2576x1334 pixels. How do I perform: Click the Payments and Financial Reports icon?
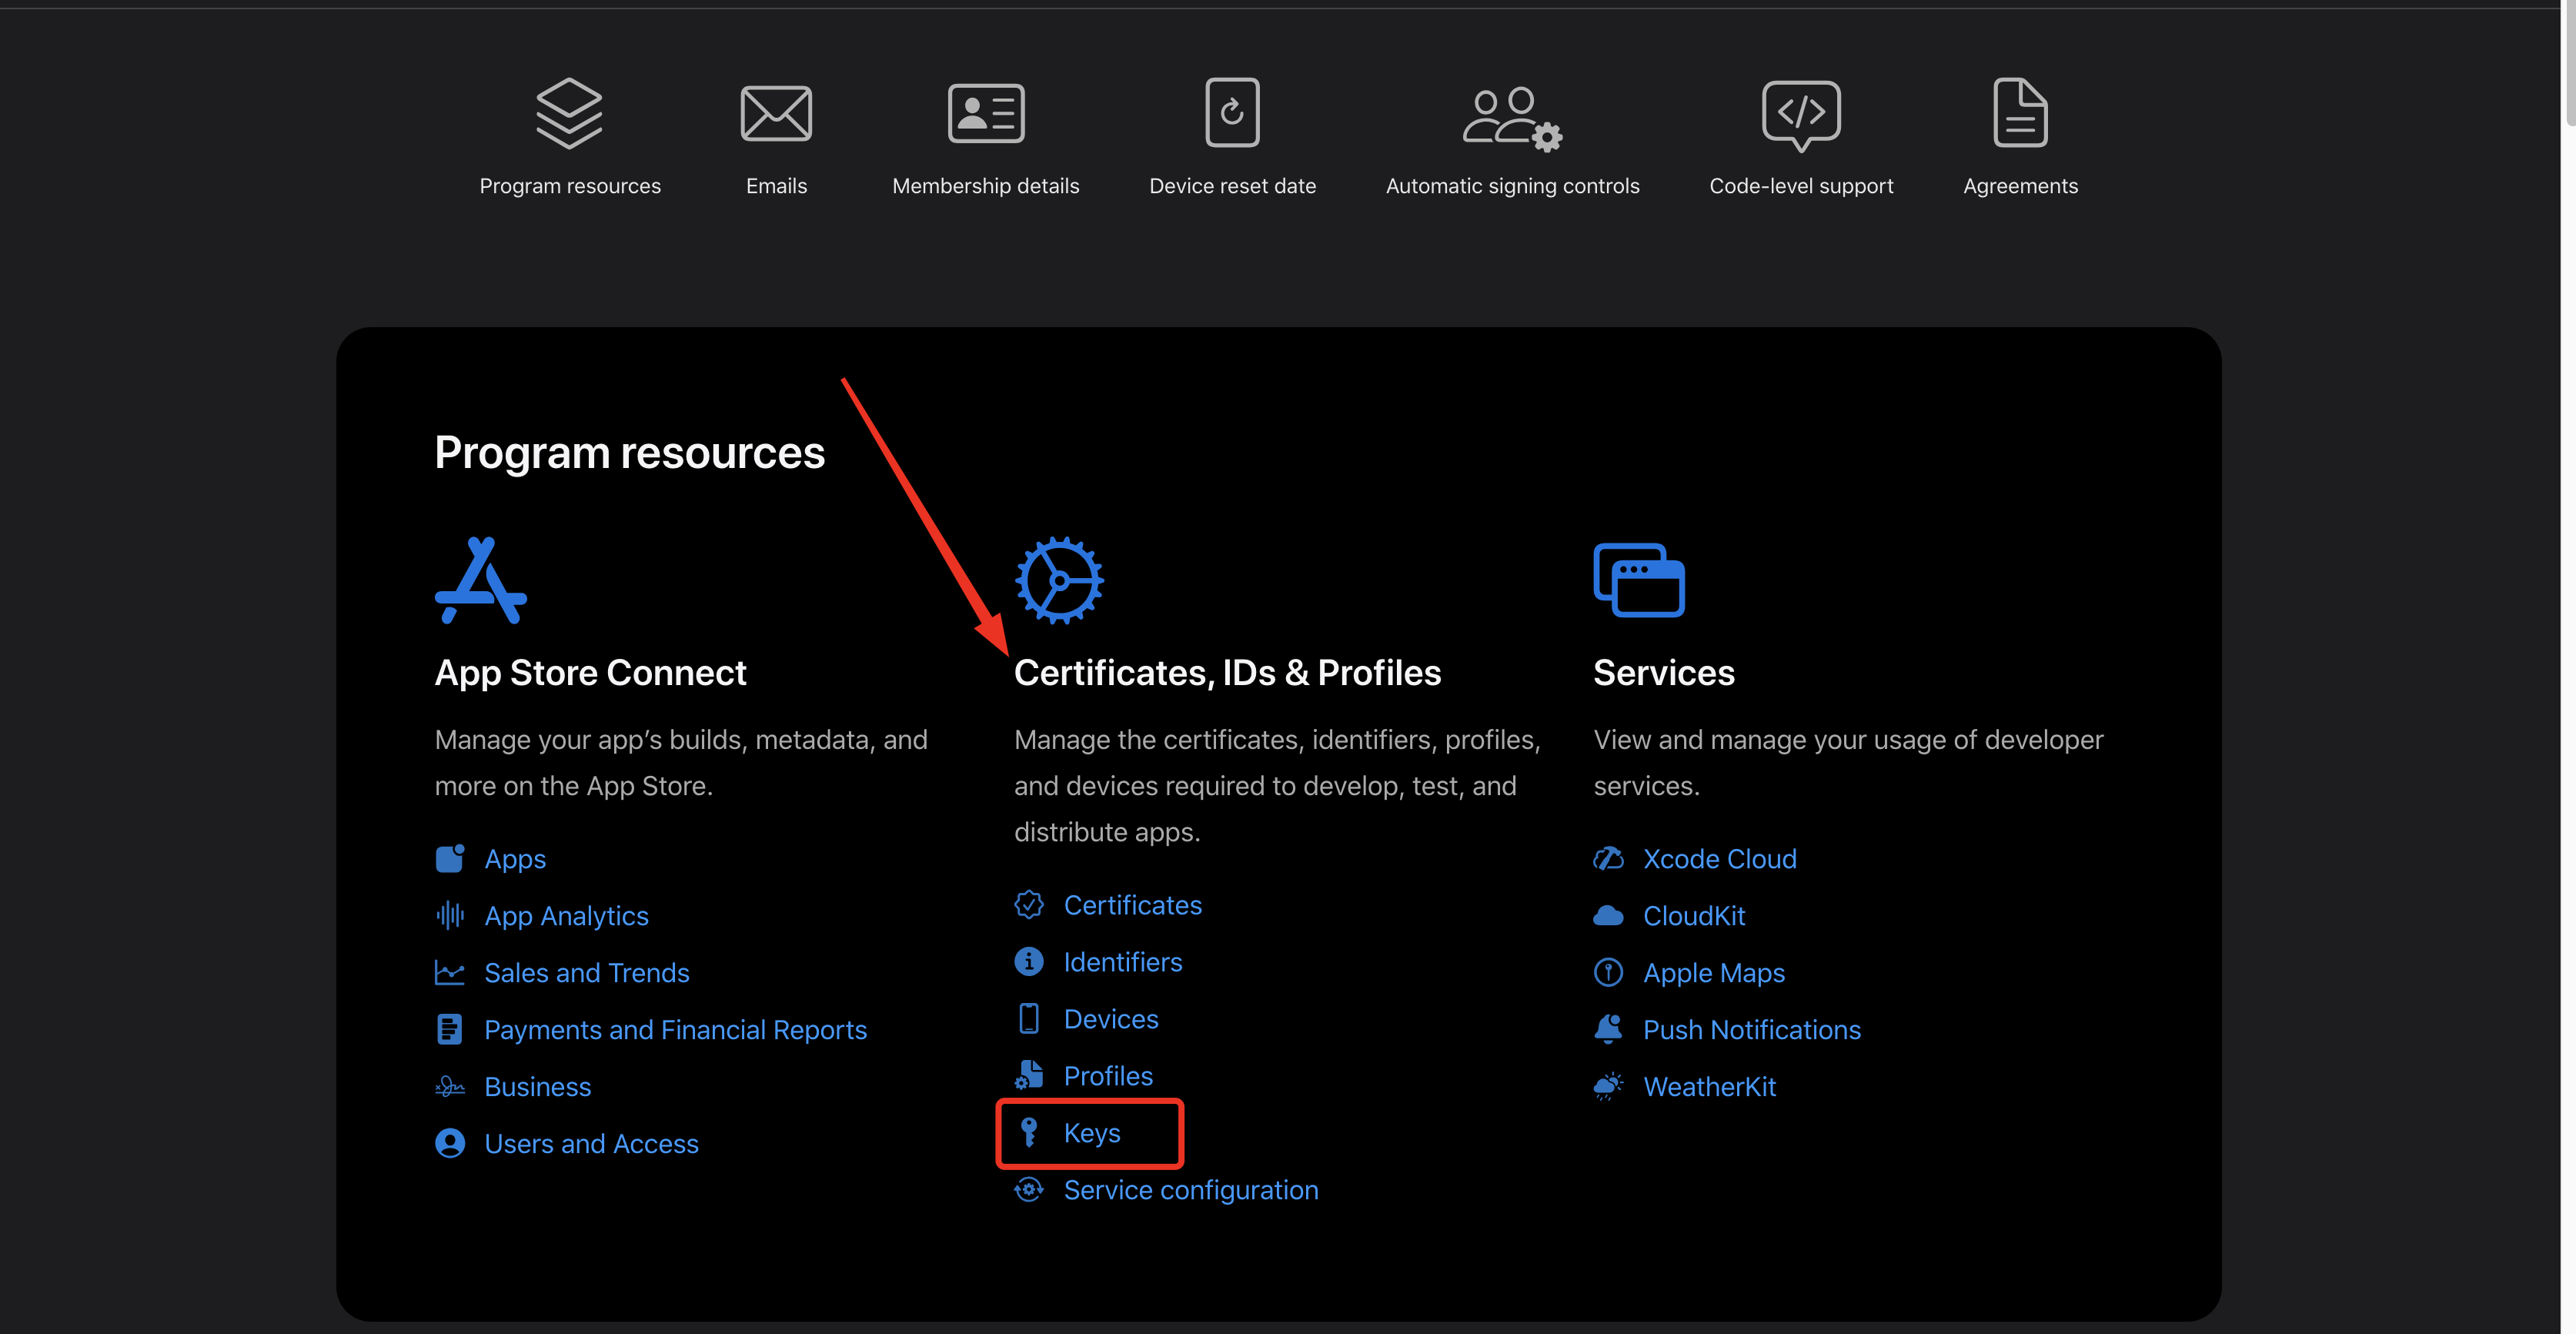point(450,1029)
